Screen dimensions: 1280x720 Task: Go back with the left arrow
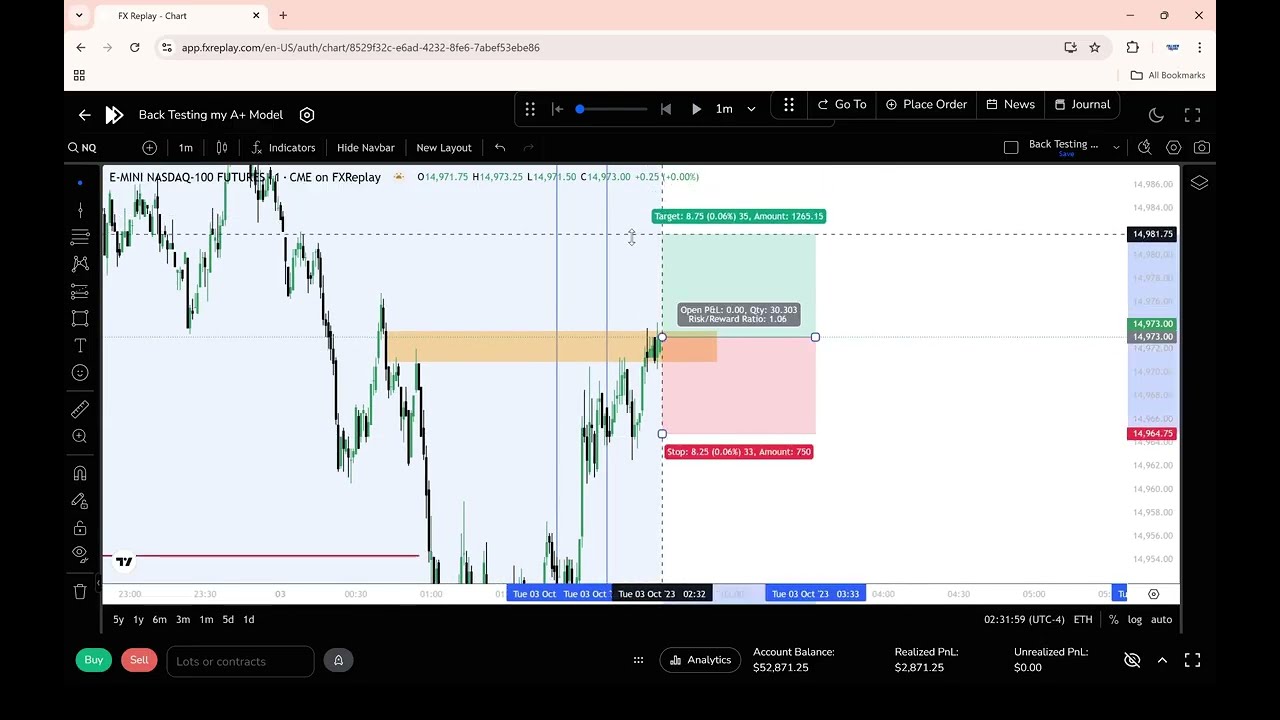[85, 115]
